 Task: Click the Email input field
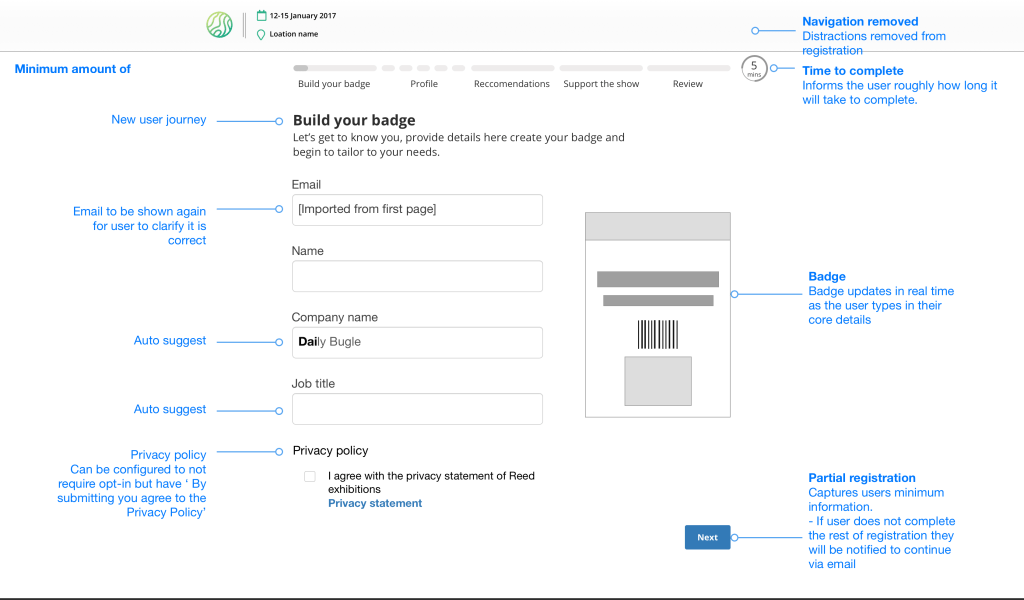[417, 210]
